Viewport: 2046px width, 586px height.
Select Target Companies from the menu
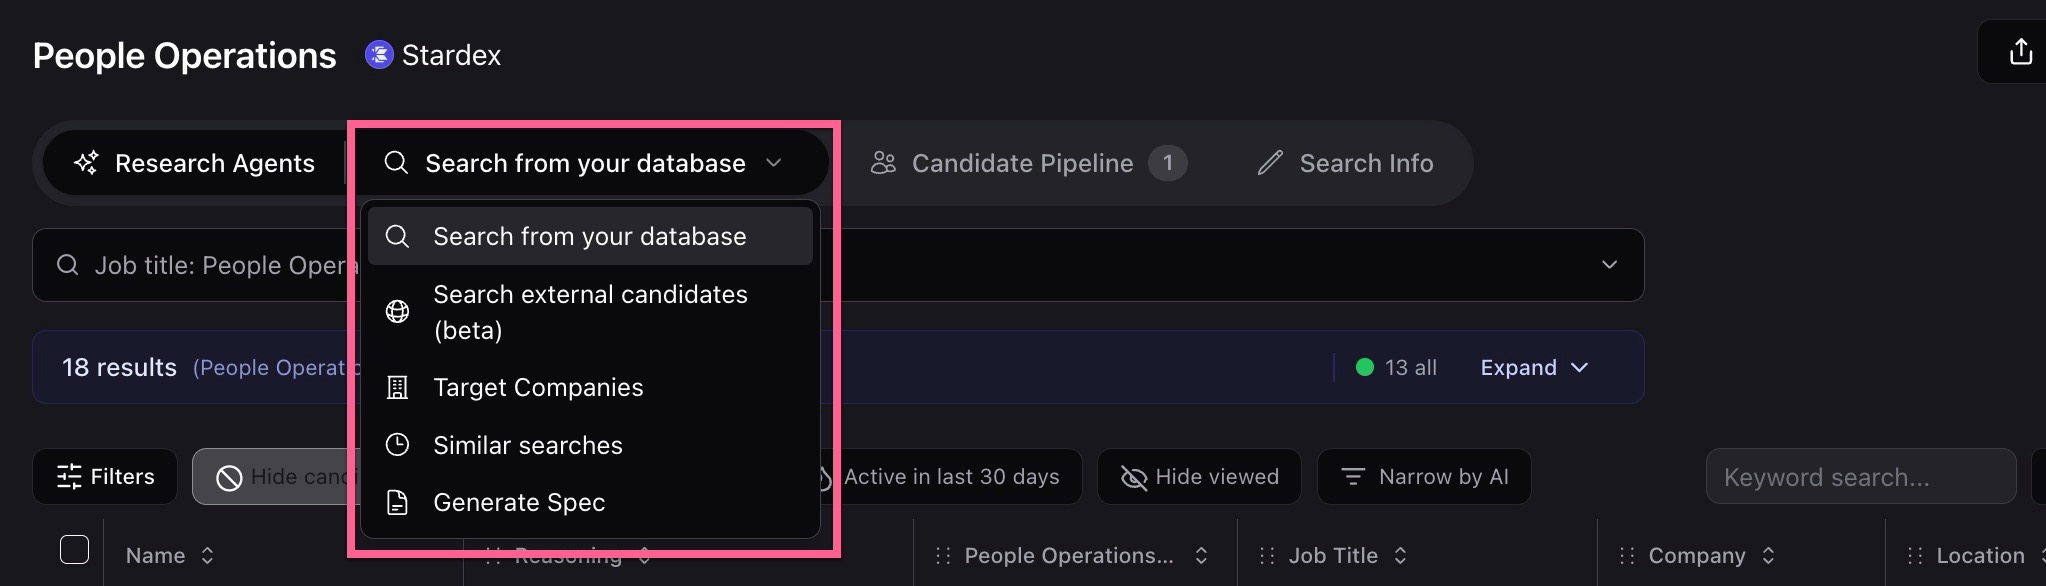(590, 387)
